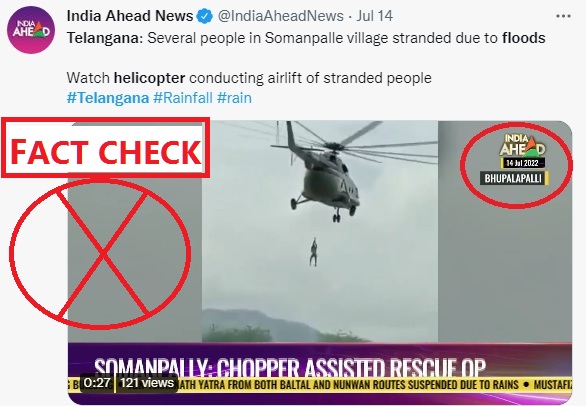This screenshot has height=406, width=586.
Task: Open India Ahead News profile avatar
Action: 31,30
